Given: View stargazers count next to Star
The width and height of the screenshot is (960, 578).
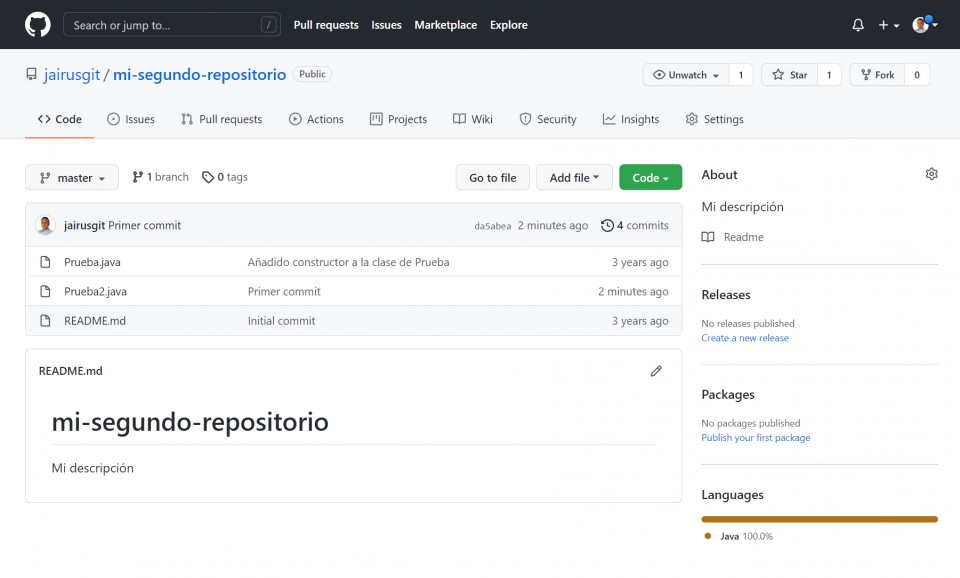Looking at the screenshot, I should [x=829, y=75].
